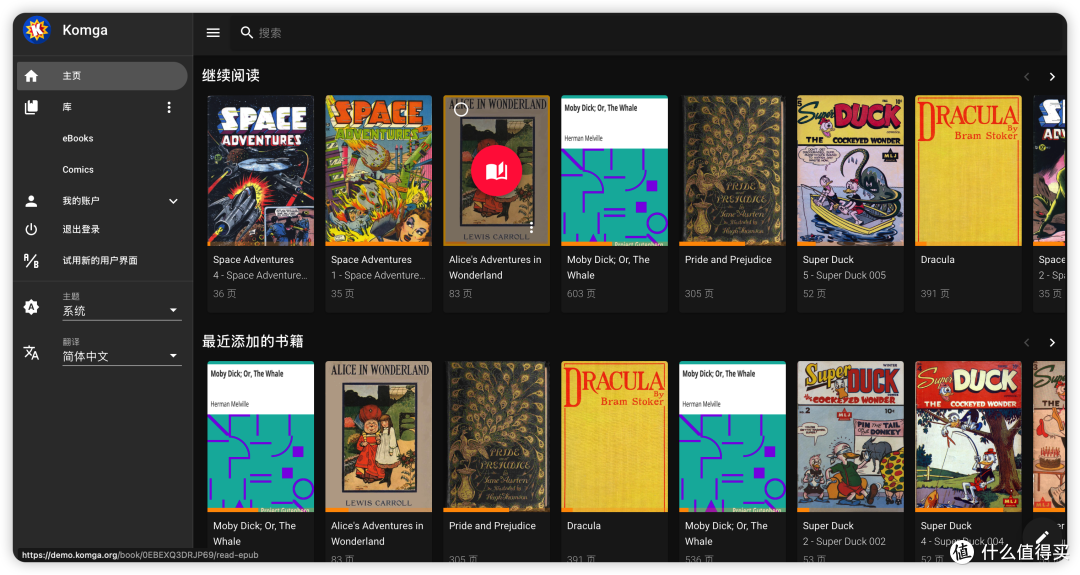Open the Comics library
Viewport: 1080px width, 575px height.
click(x=78, y=169)
